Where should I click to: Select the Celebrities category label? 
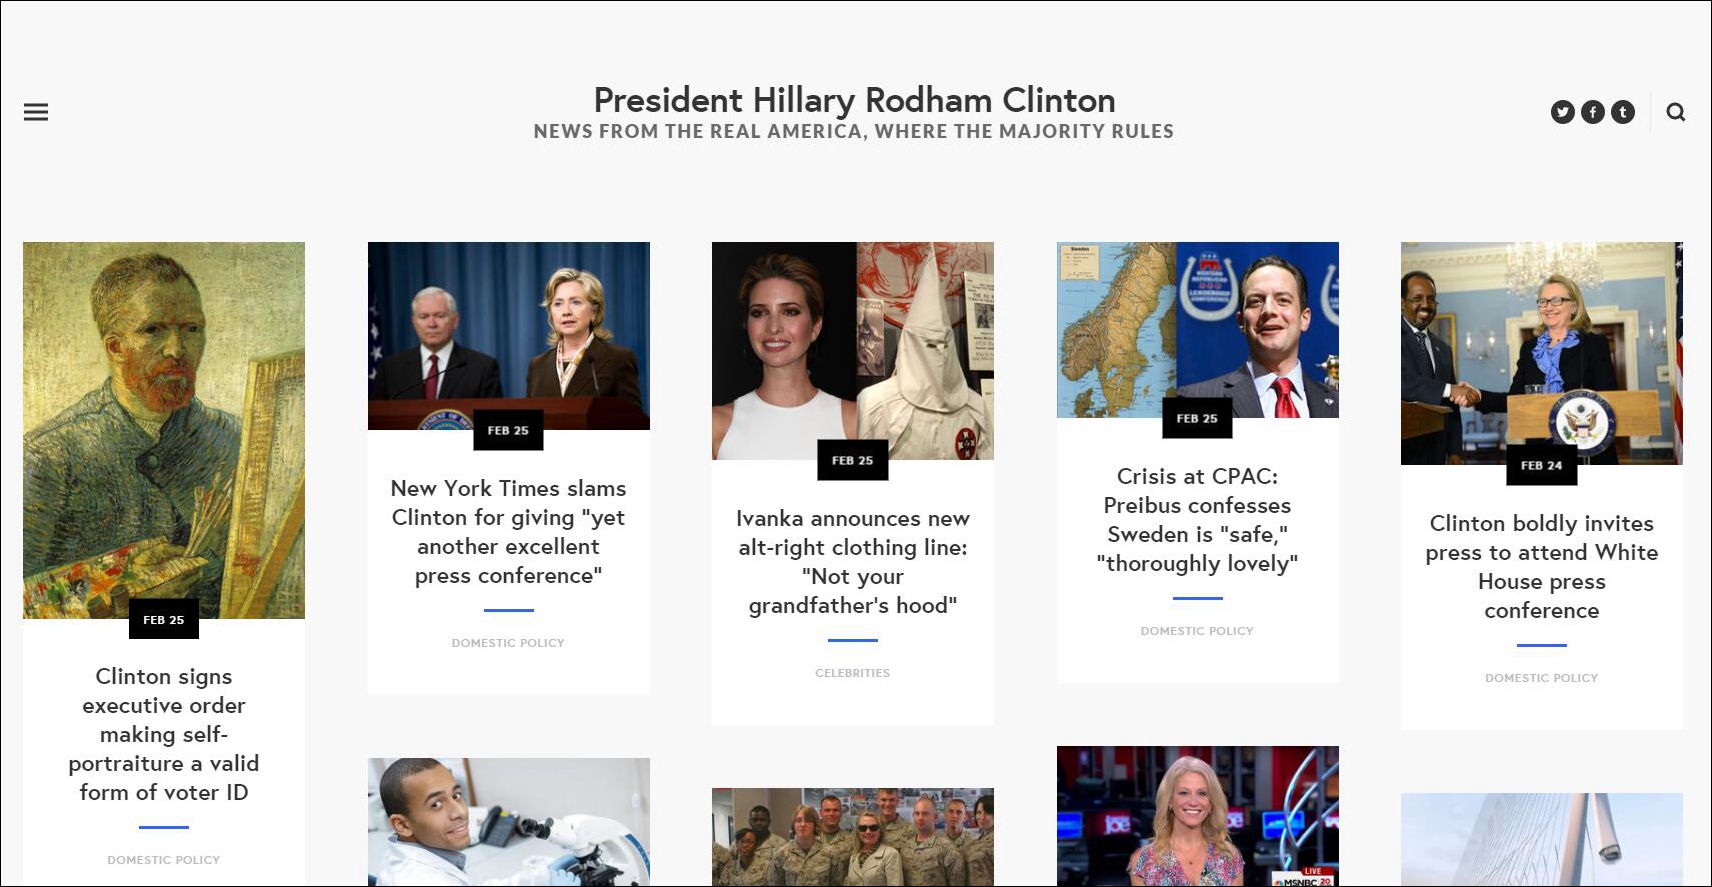[x=853, y=673]
